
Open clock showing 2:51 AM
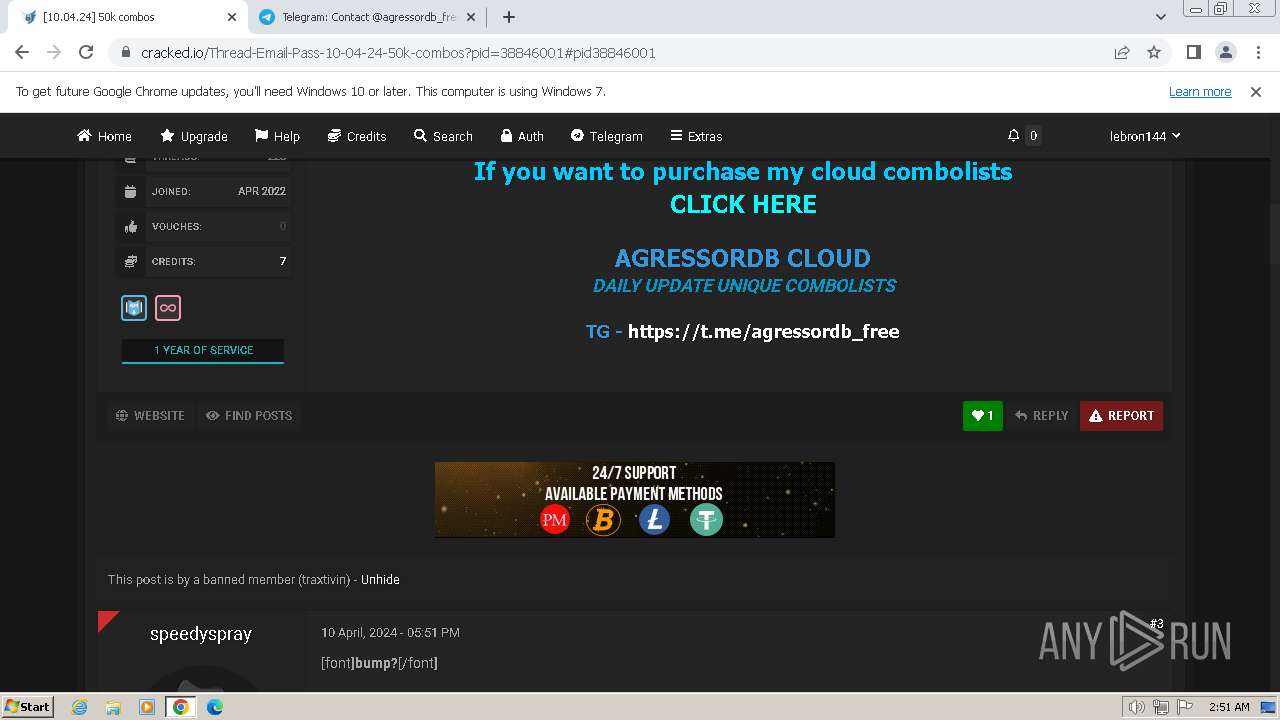tap(1229, 707)
